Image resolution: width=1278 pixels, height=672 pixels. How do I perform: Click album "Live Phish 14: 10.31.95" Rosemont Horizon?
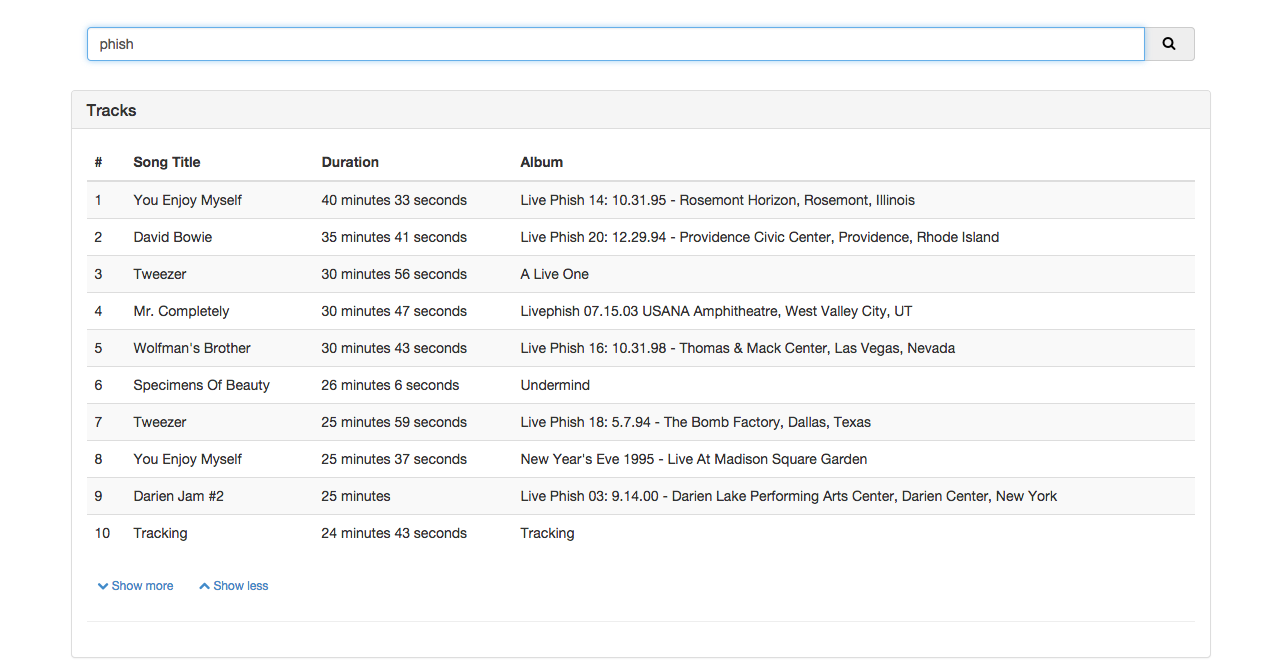click(x=717, y=200)
